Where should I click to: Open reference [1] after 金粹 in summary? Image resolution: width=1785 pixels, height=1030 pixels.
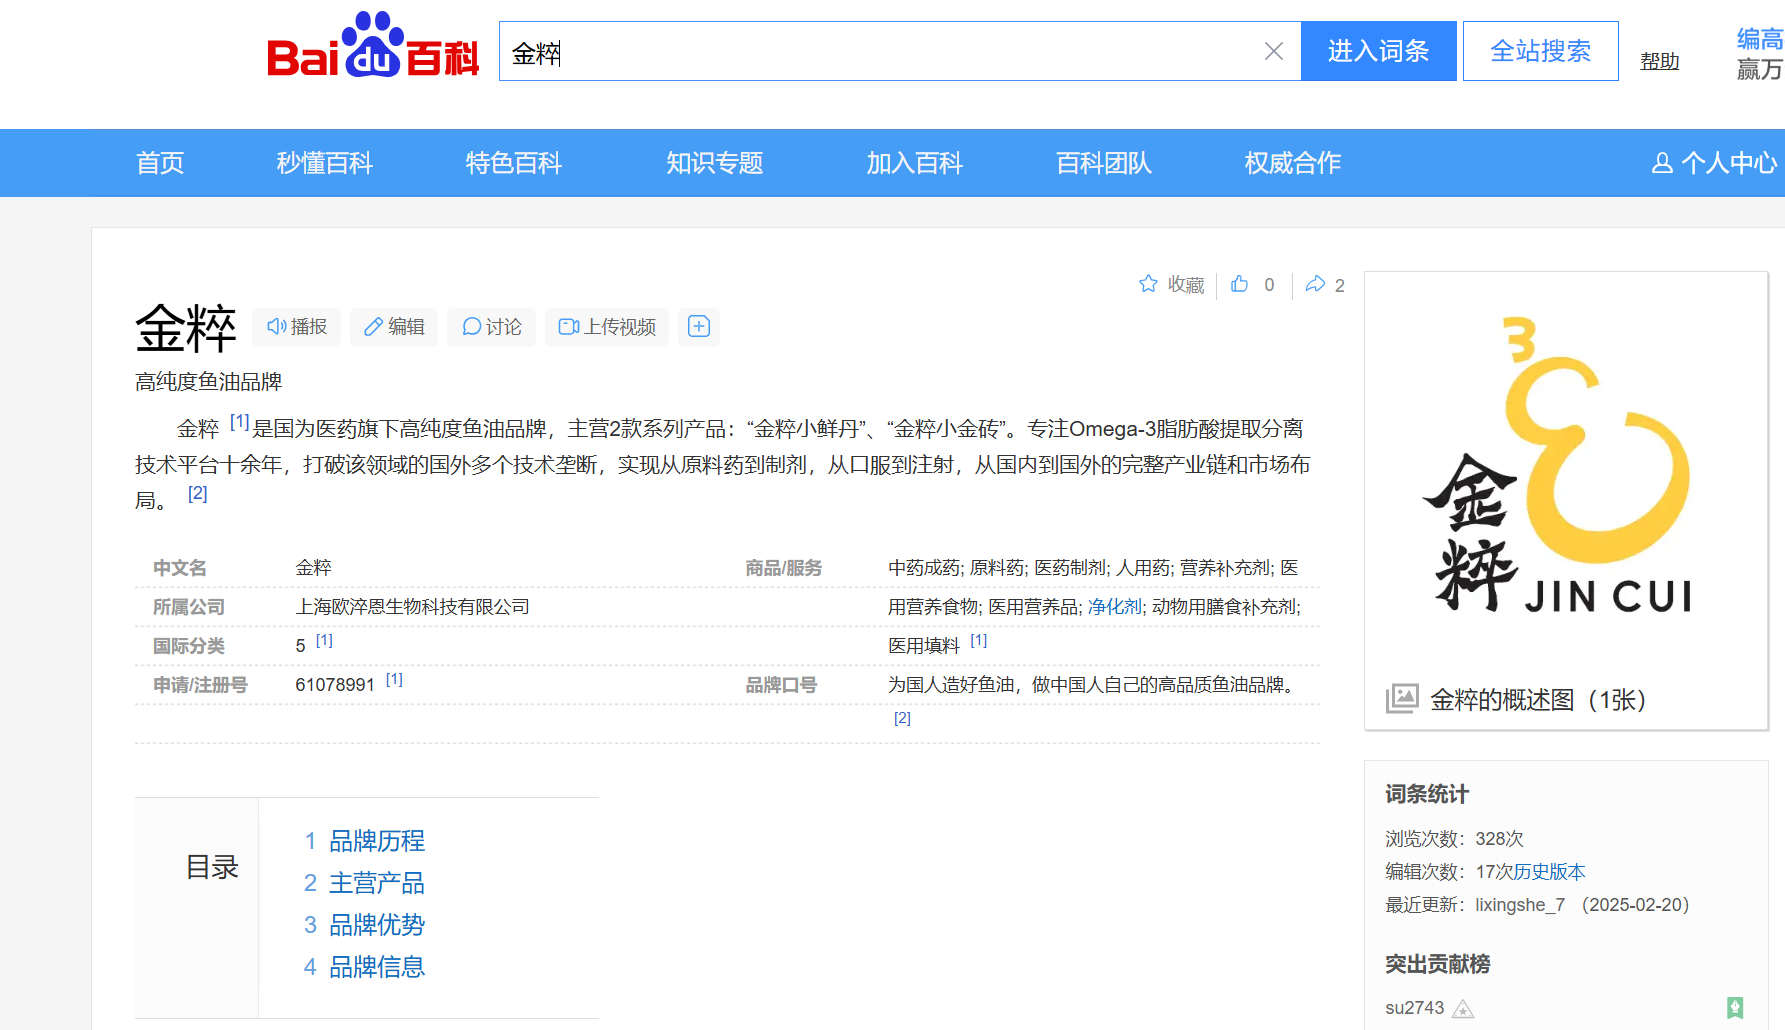(239, 422)
